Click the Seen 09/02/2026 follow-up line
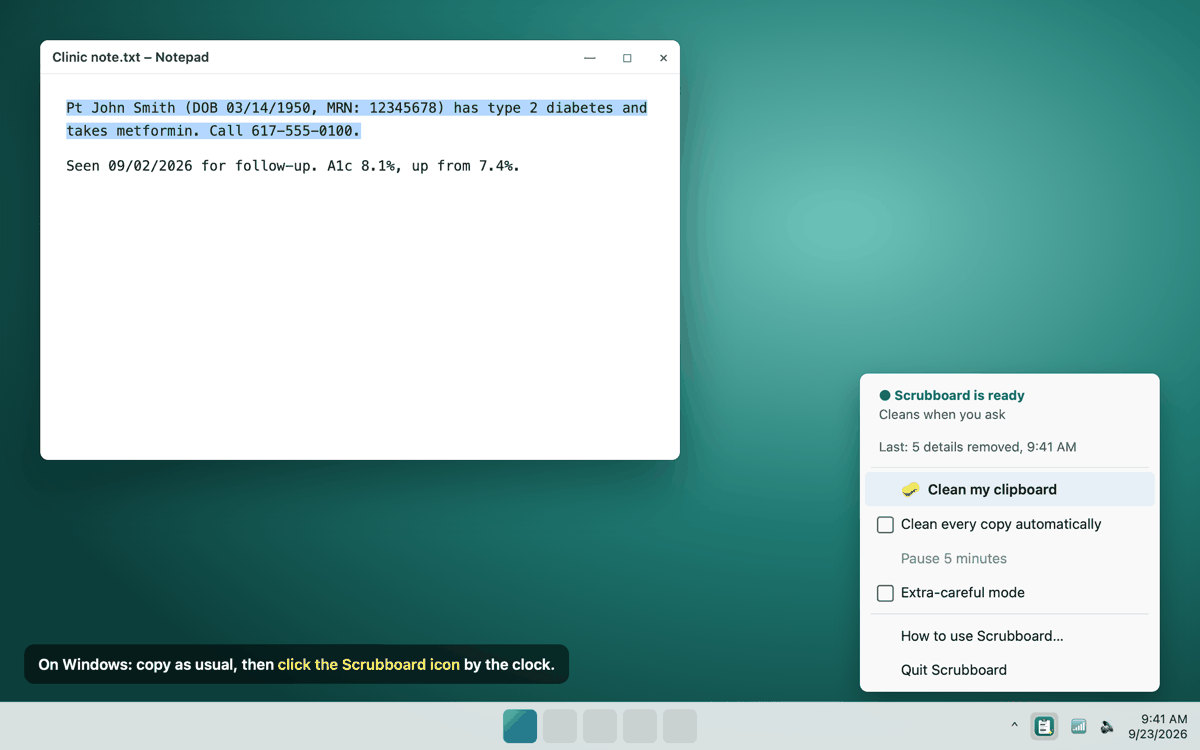 (x=293, y=165)
